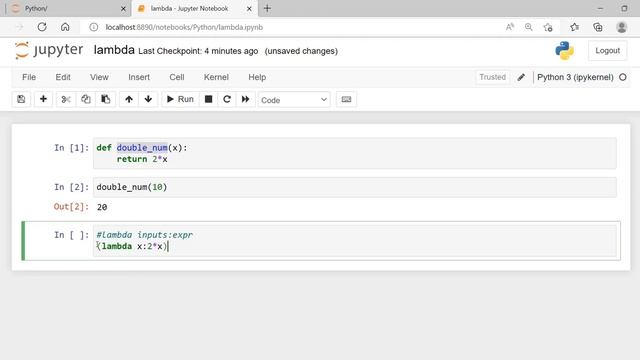This screenshot has width=640, height=360.
Task: Paste cells below
Action: pyautogui.click(x=106, y=99)
